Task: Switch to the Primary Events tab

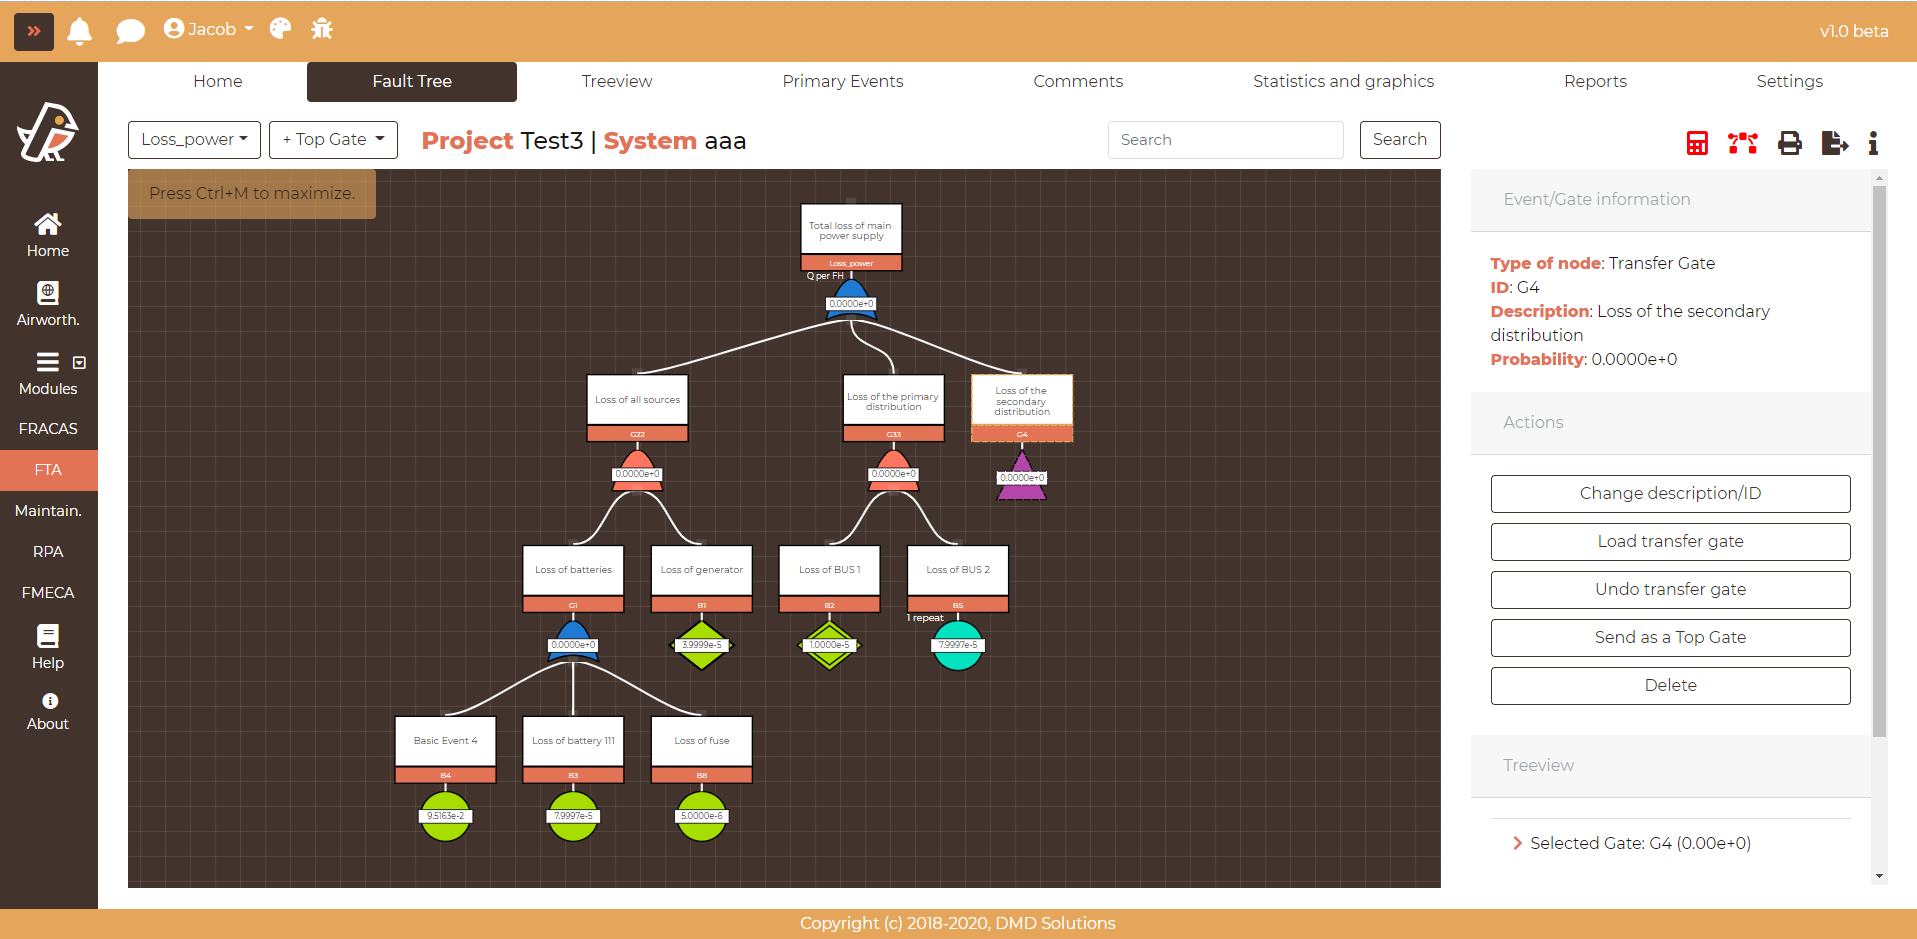Action: (x=842, y=82)
